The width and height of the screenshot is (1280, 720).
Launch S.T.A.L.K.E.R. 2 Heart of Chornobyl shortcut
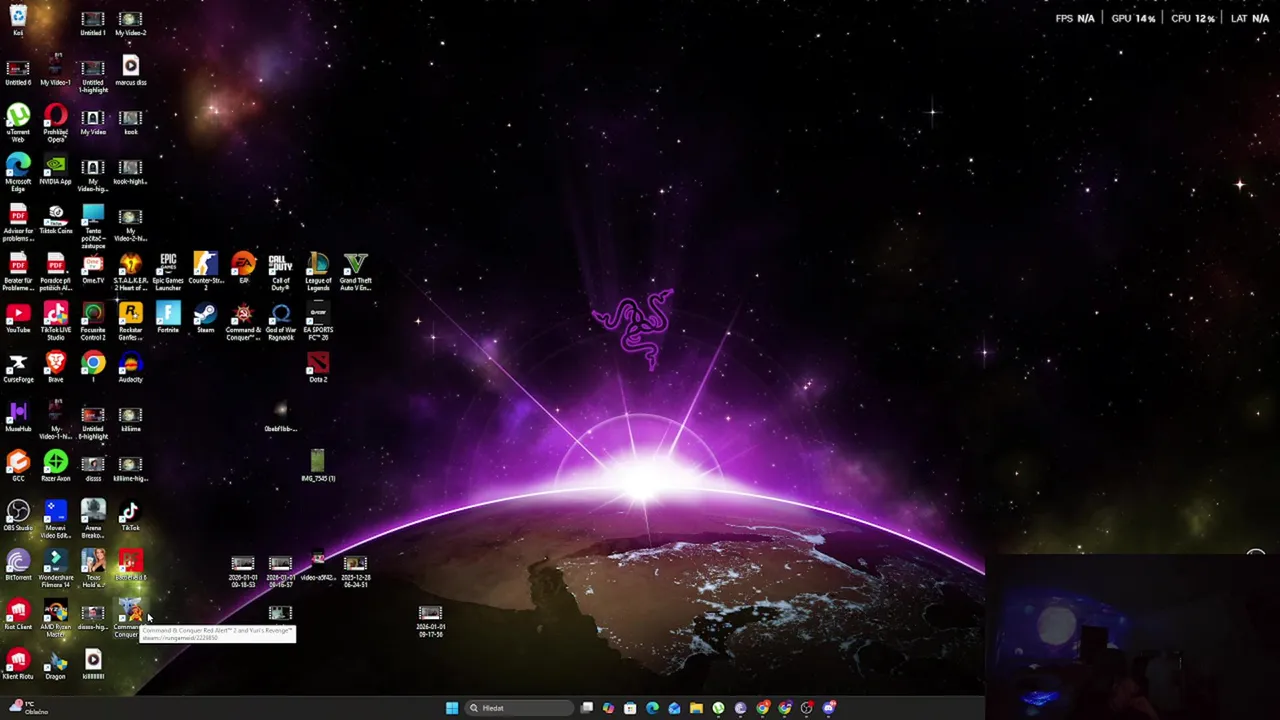click(x=130, y=272)
